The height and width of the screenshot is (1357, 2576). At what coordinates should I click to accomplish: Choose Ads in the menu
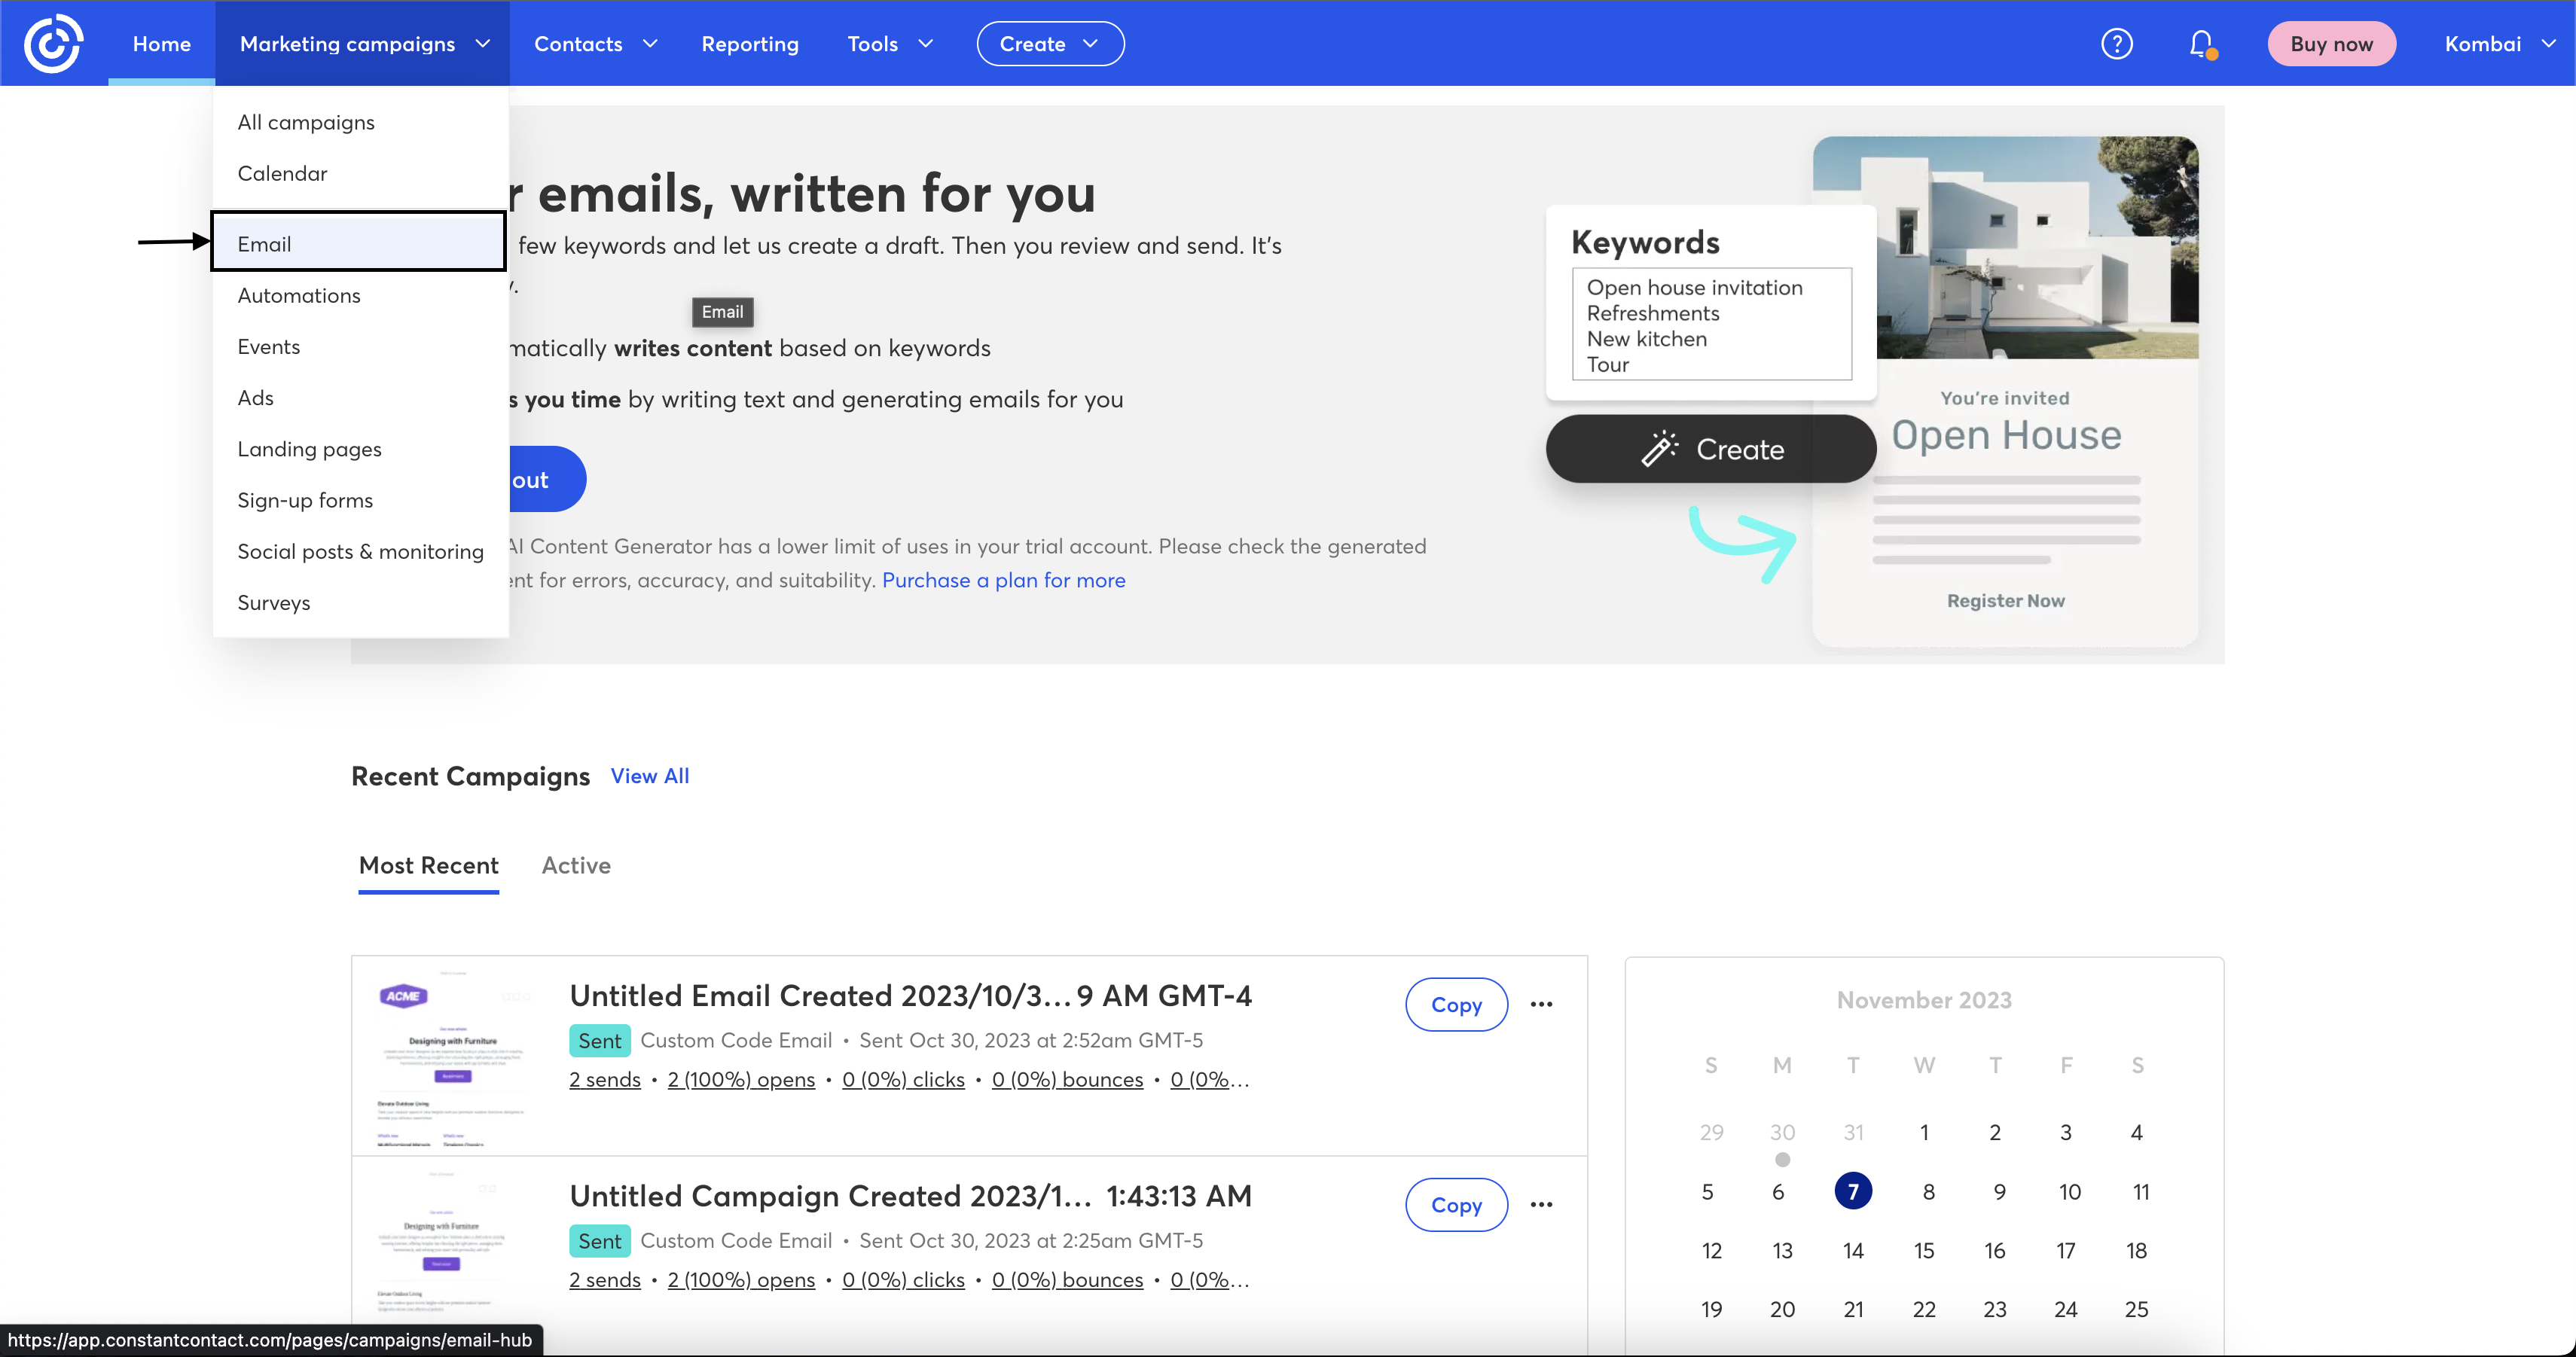click(360, 397)
